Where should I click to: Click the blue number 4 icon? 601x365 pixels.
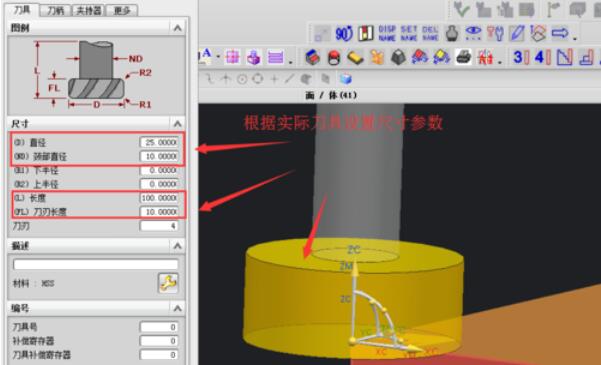coord(542,57)
